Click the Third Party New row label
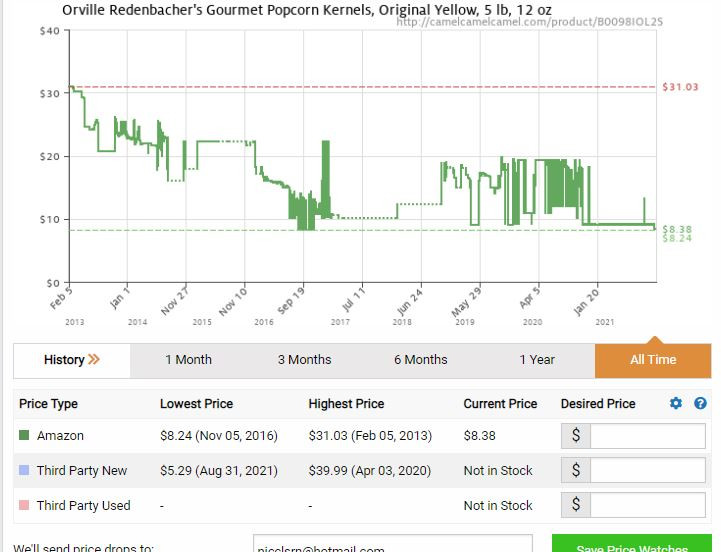This screenshot has width=721, height=552. 82,471
